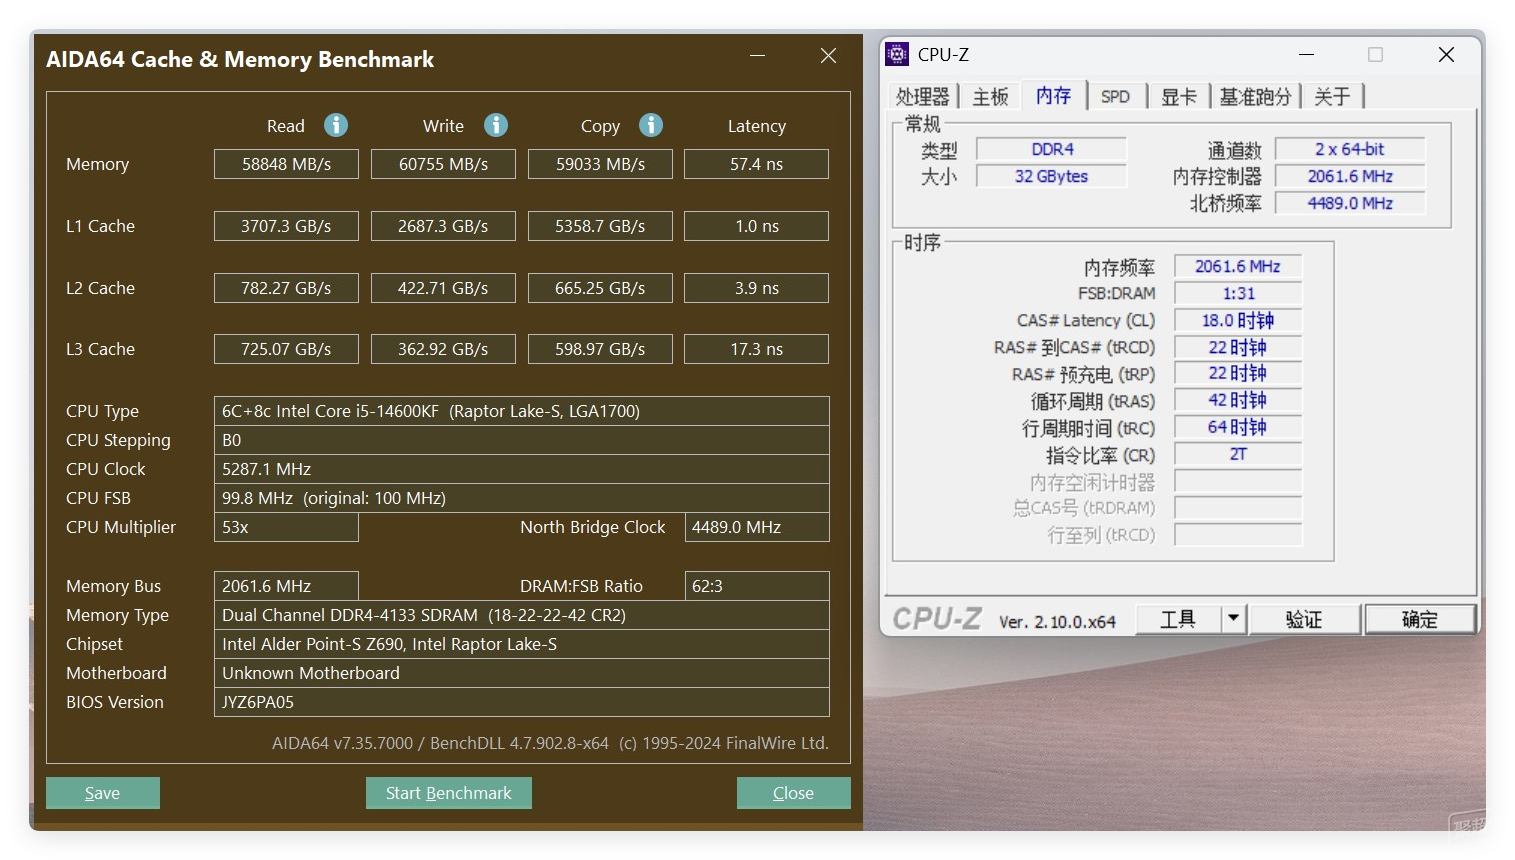
Task: Click Memory Bus value 2061.6 MHz in AIDA64
Action: 286,586
